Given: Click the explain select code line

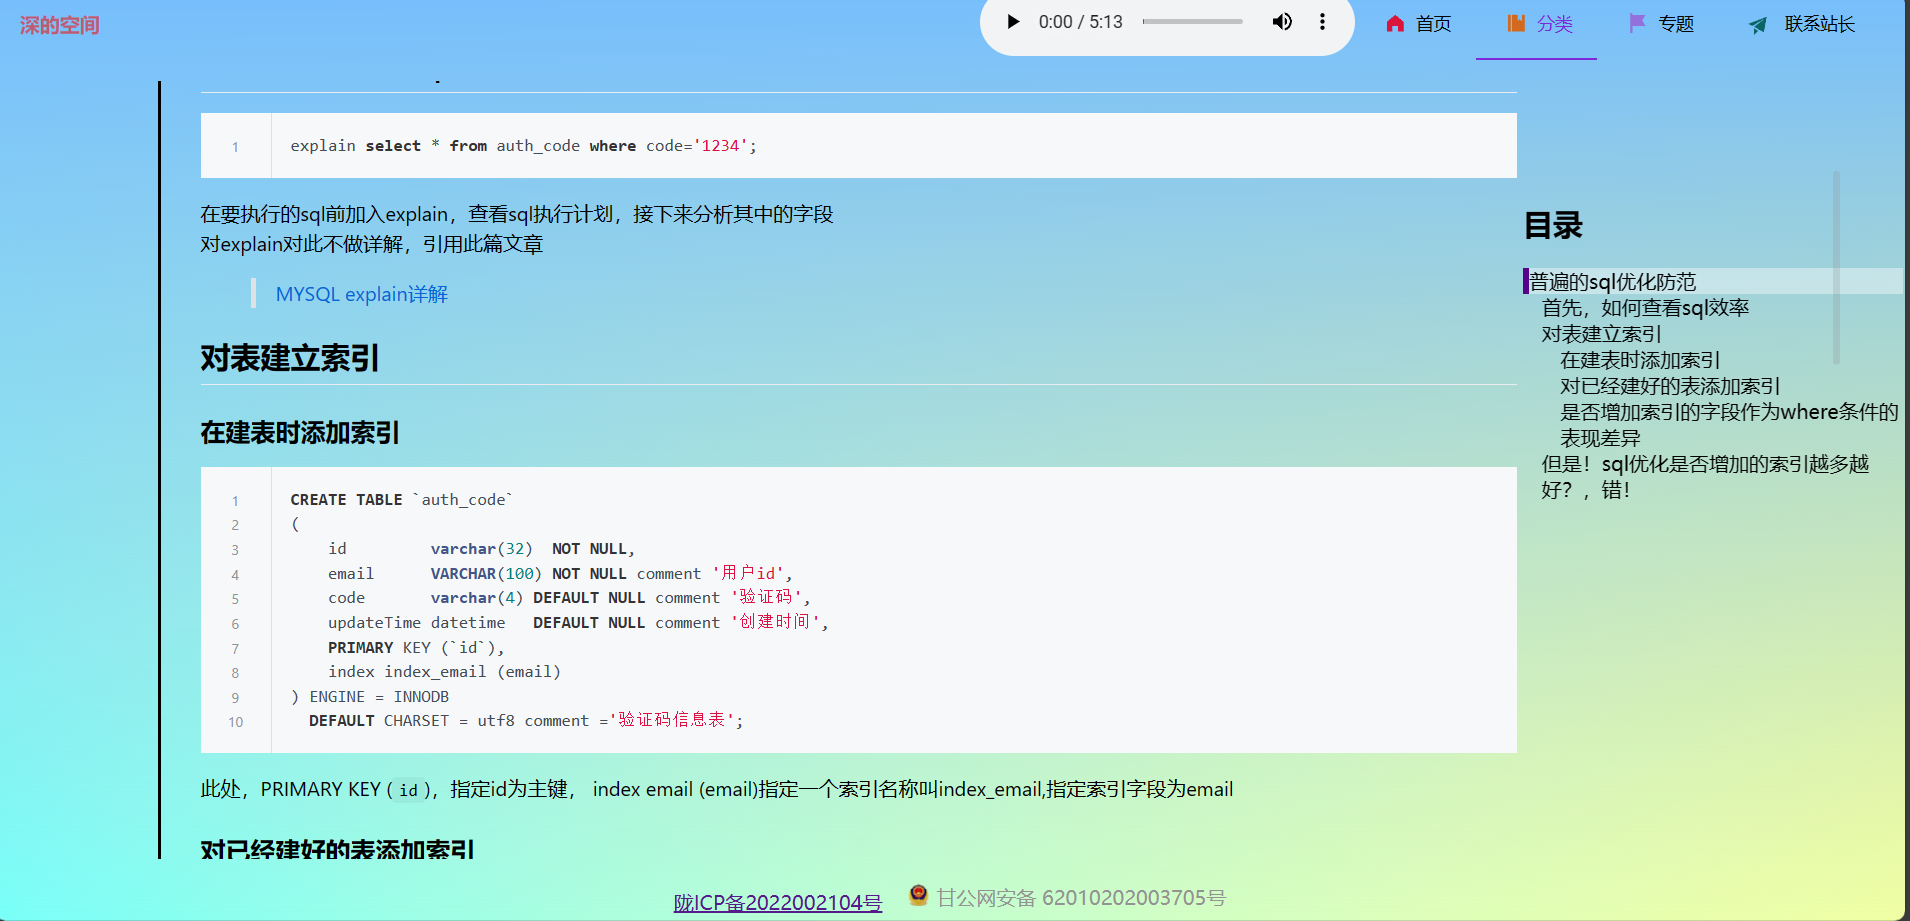Looking at the screenshot, I should 523,146.
